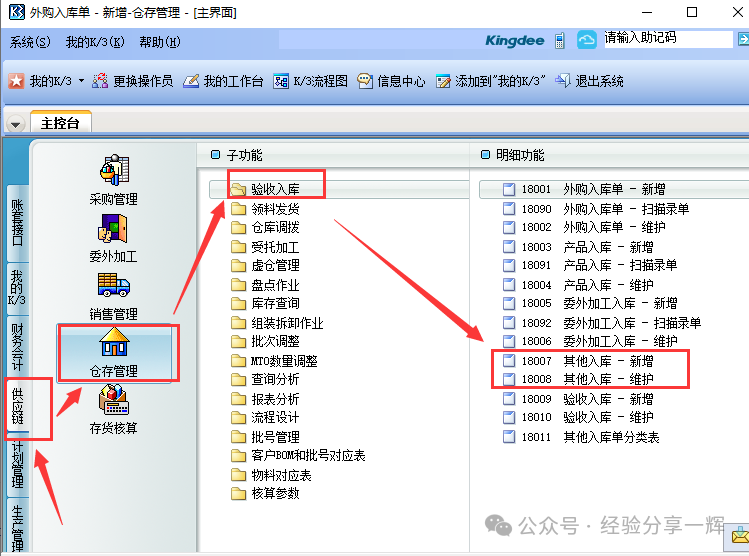Open the 存货核算 module icon
749x556 pixels.
tap(113, 402)
